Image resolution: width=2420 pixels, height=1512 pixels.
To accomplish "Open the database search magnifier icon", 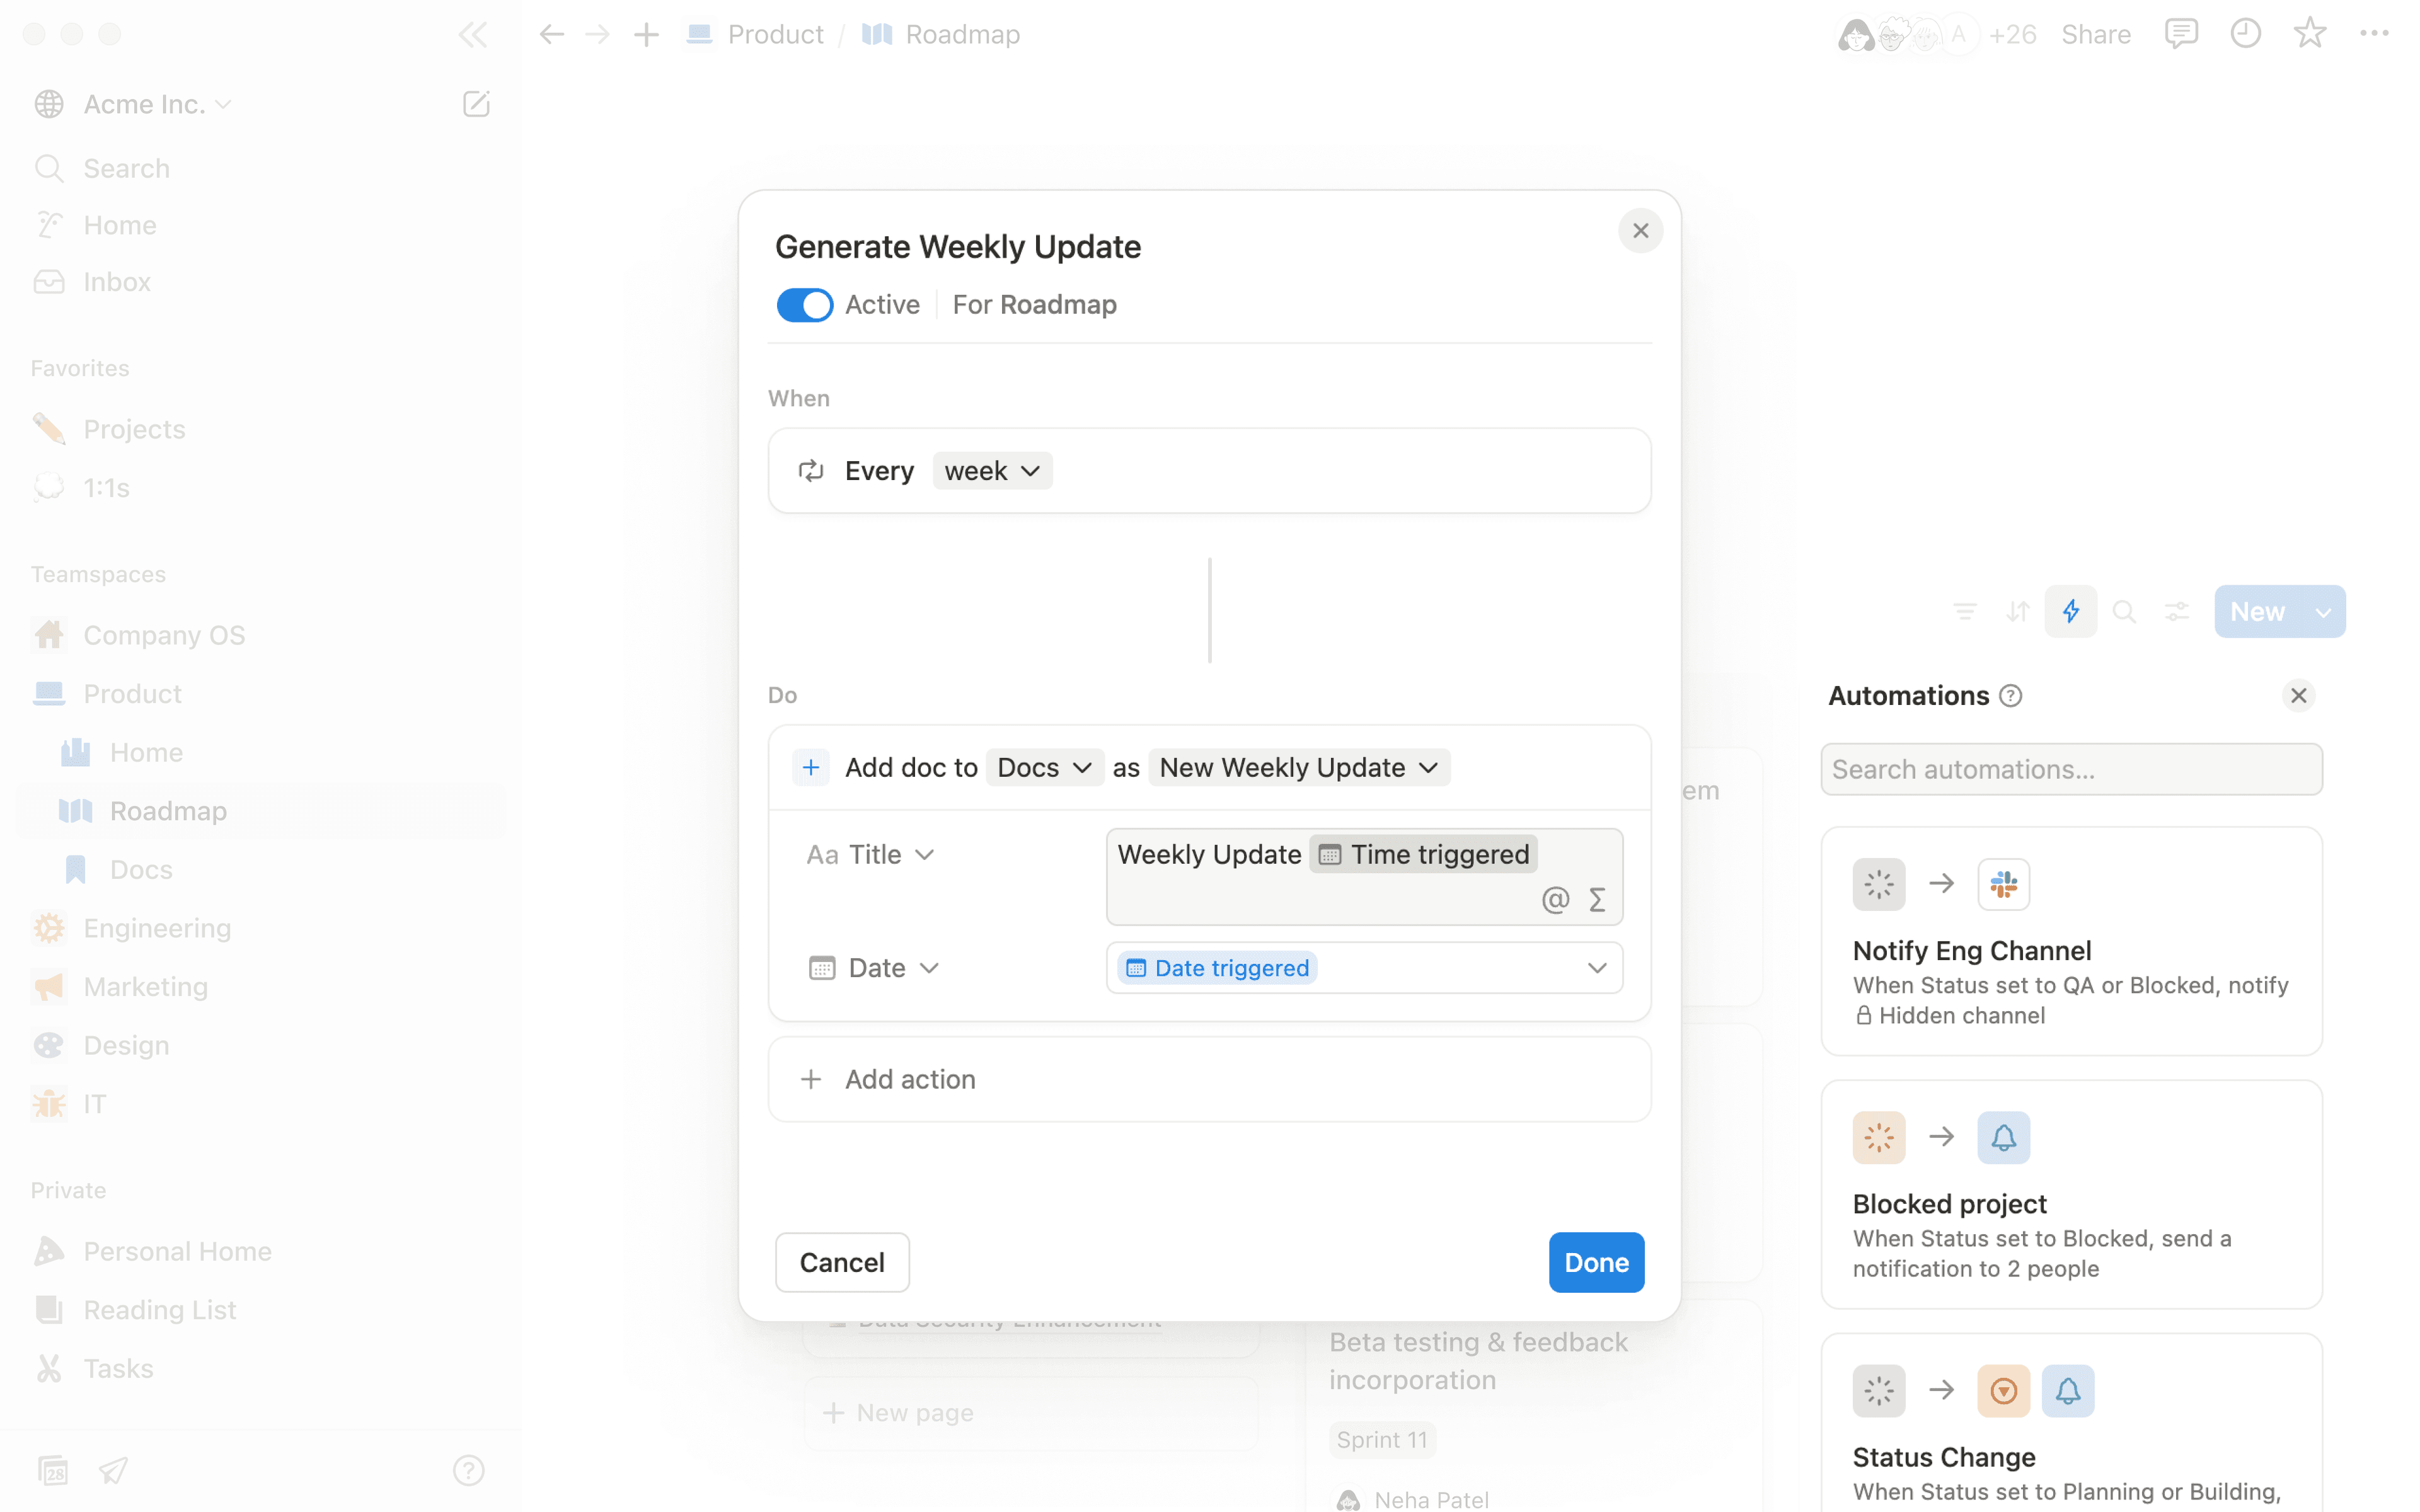I will [x=2124, y=611].
